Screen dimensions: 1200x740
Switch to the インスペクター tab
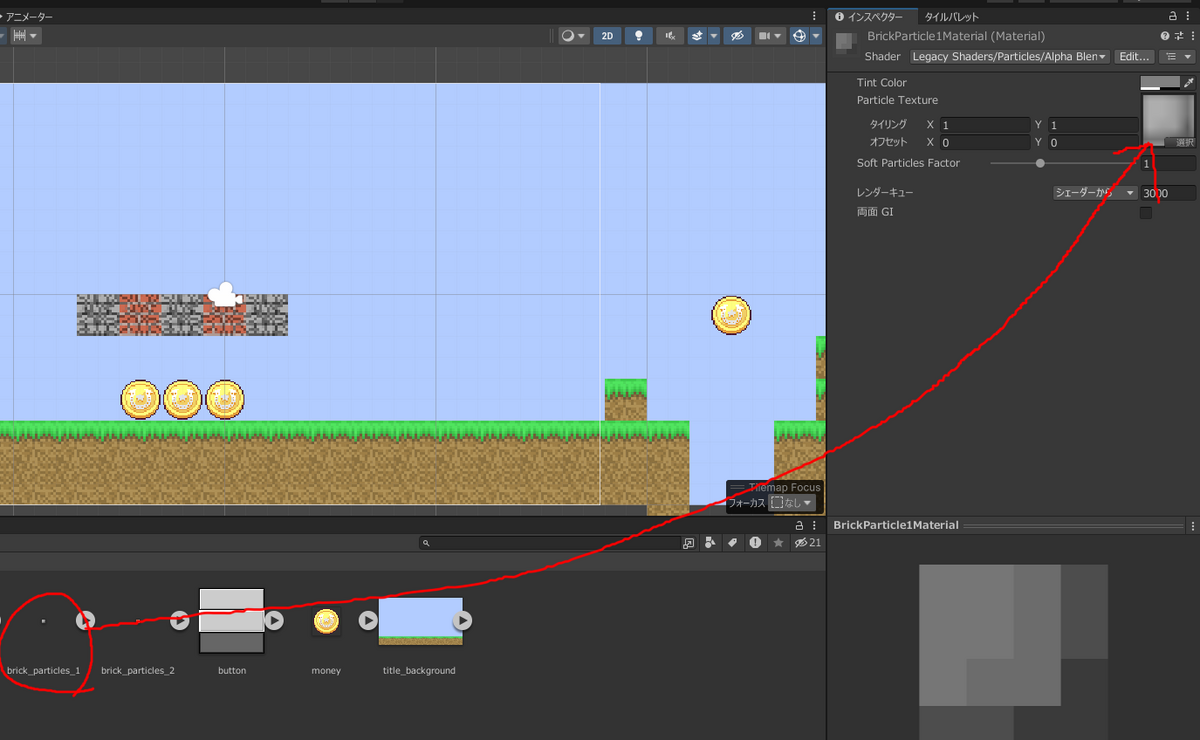click(x=874, y=17)
